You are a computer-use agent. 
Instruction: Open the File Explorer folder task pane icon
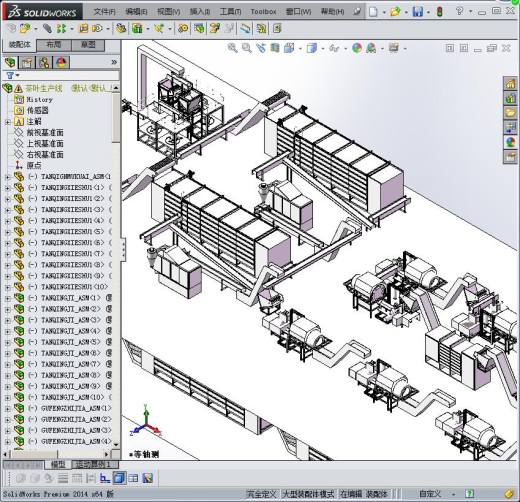point(510,113)
